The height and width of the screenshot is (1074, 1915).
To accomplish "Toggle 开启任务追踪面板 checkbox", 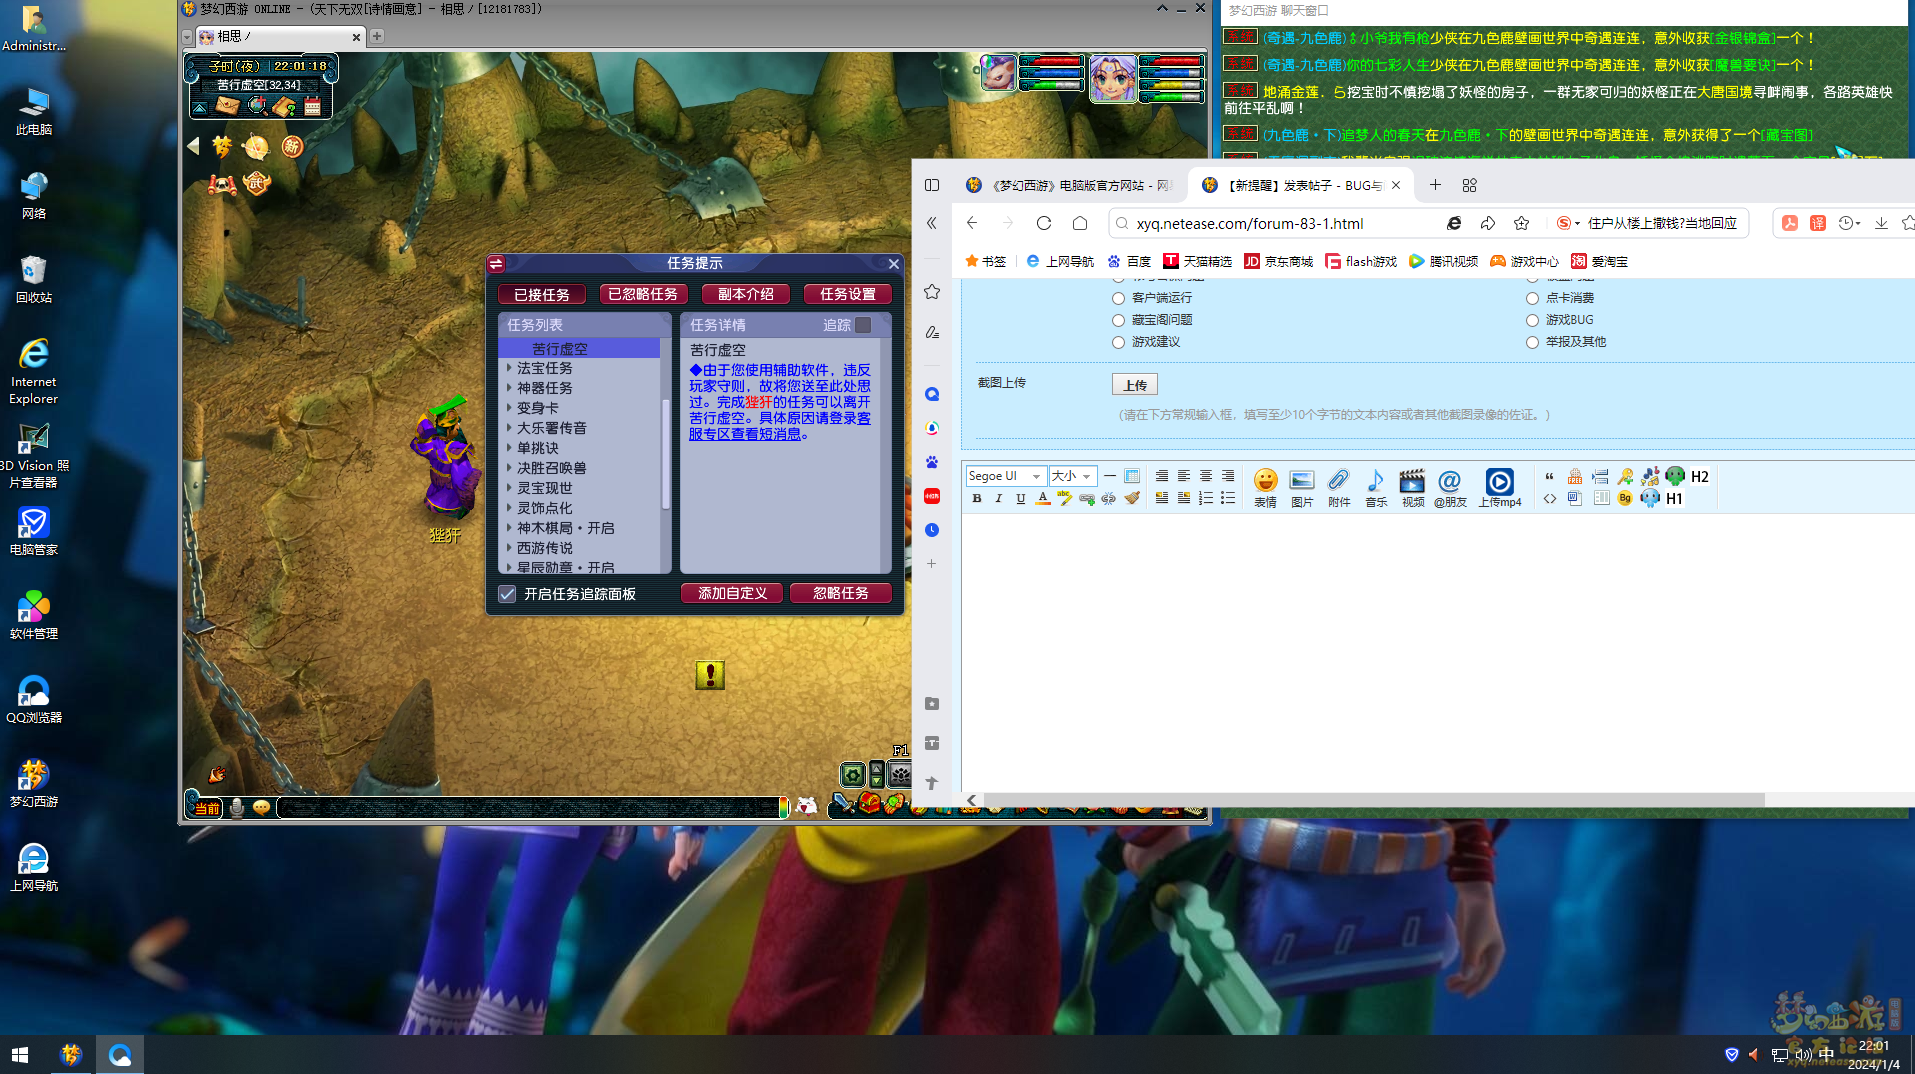I will click(x=507, y=594).
